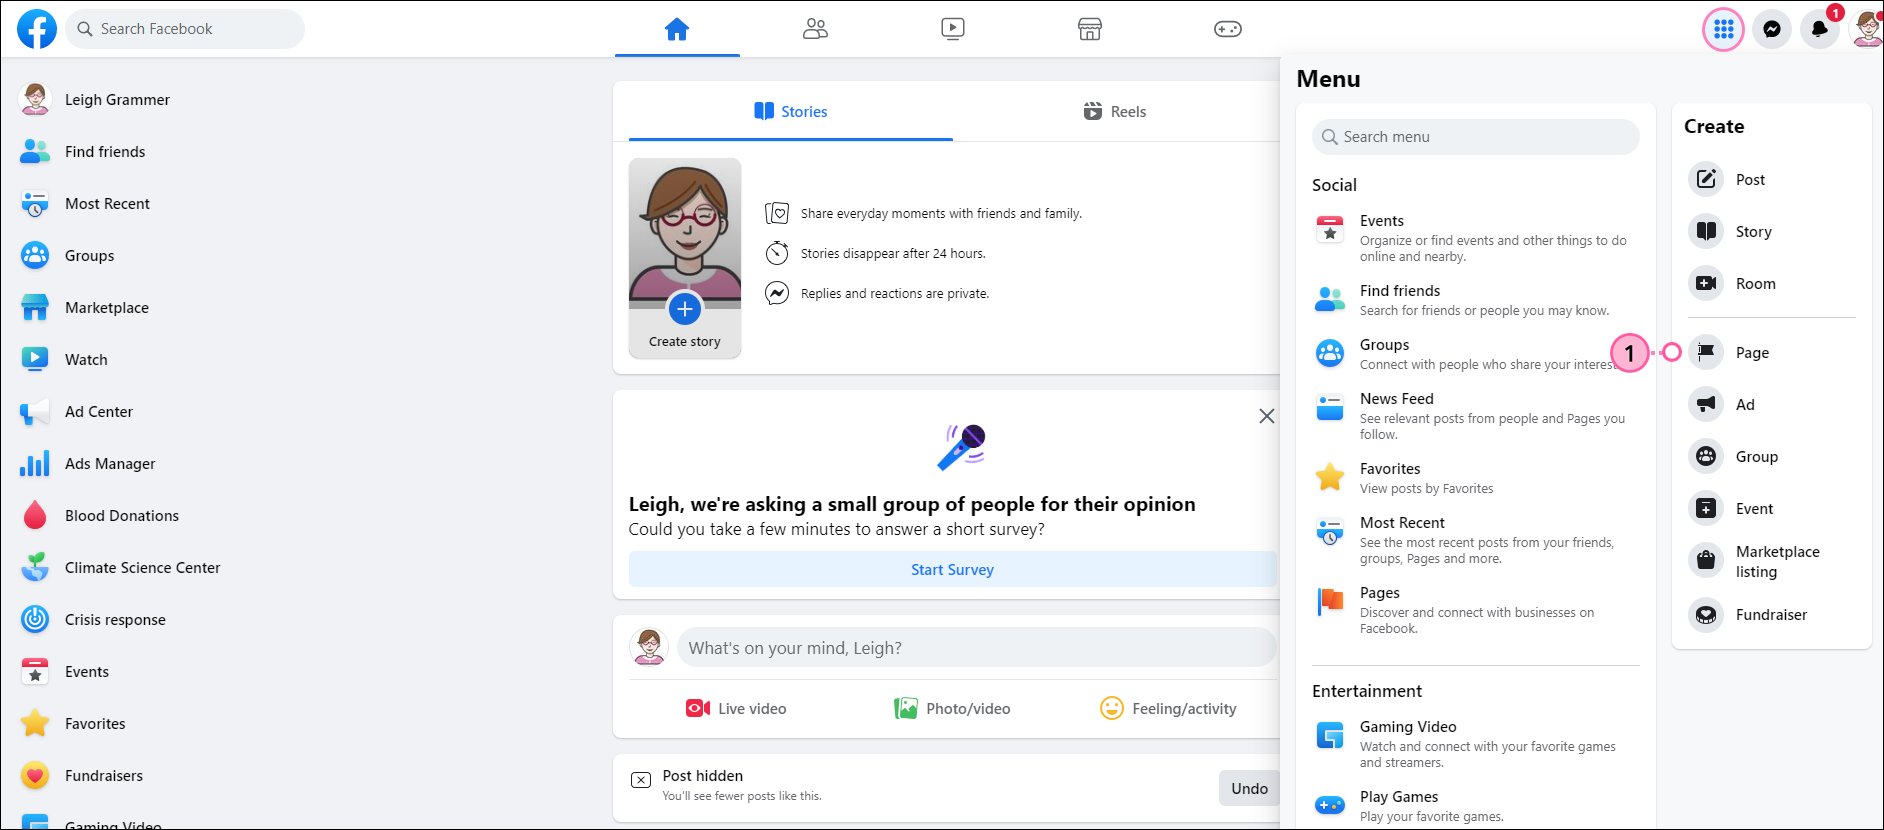This screenshot has height=830, width=1884.
Task: Open News Feed in Menu
Action: click(1476, 416)
